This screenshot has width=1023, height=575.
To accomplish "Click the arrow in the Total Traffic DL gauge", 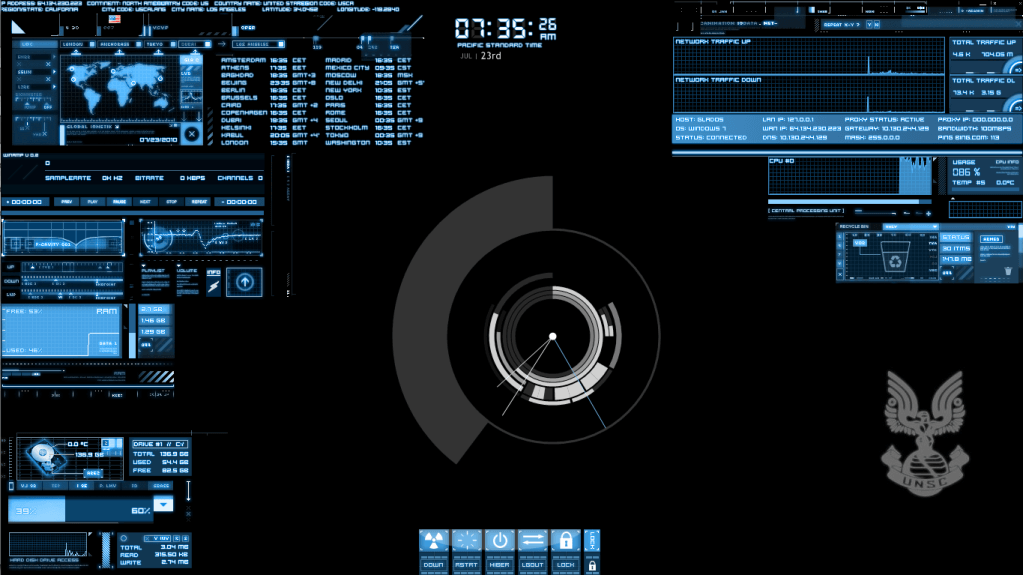I will pos(1018,108).
